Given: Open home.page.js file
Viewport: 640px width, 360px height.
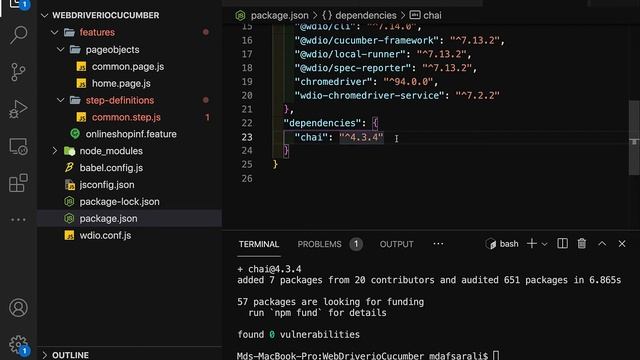Looking at the screenshot, I should (121, 83).
